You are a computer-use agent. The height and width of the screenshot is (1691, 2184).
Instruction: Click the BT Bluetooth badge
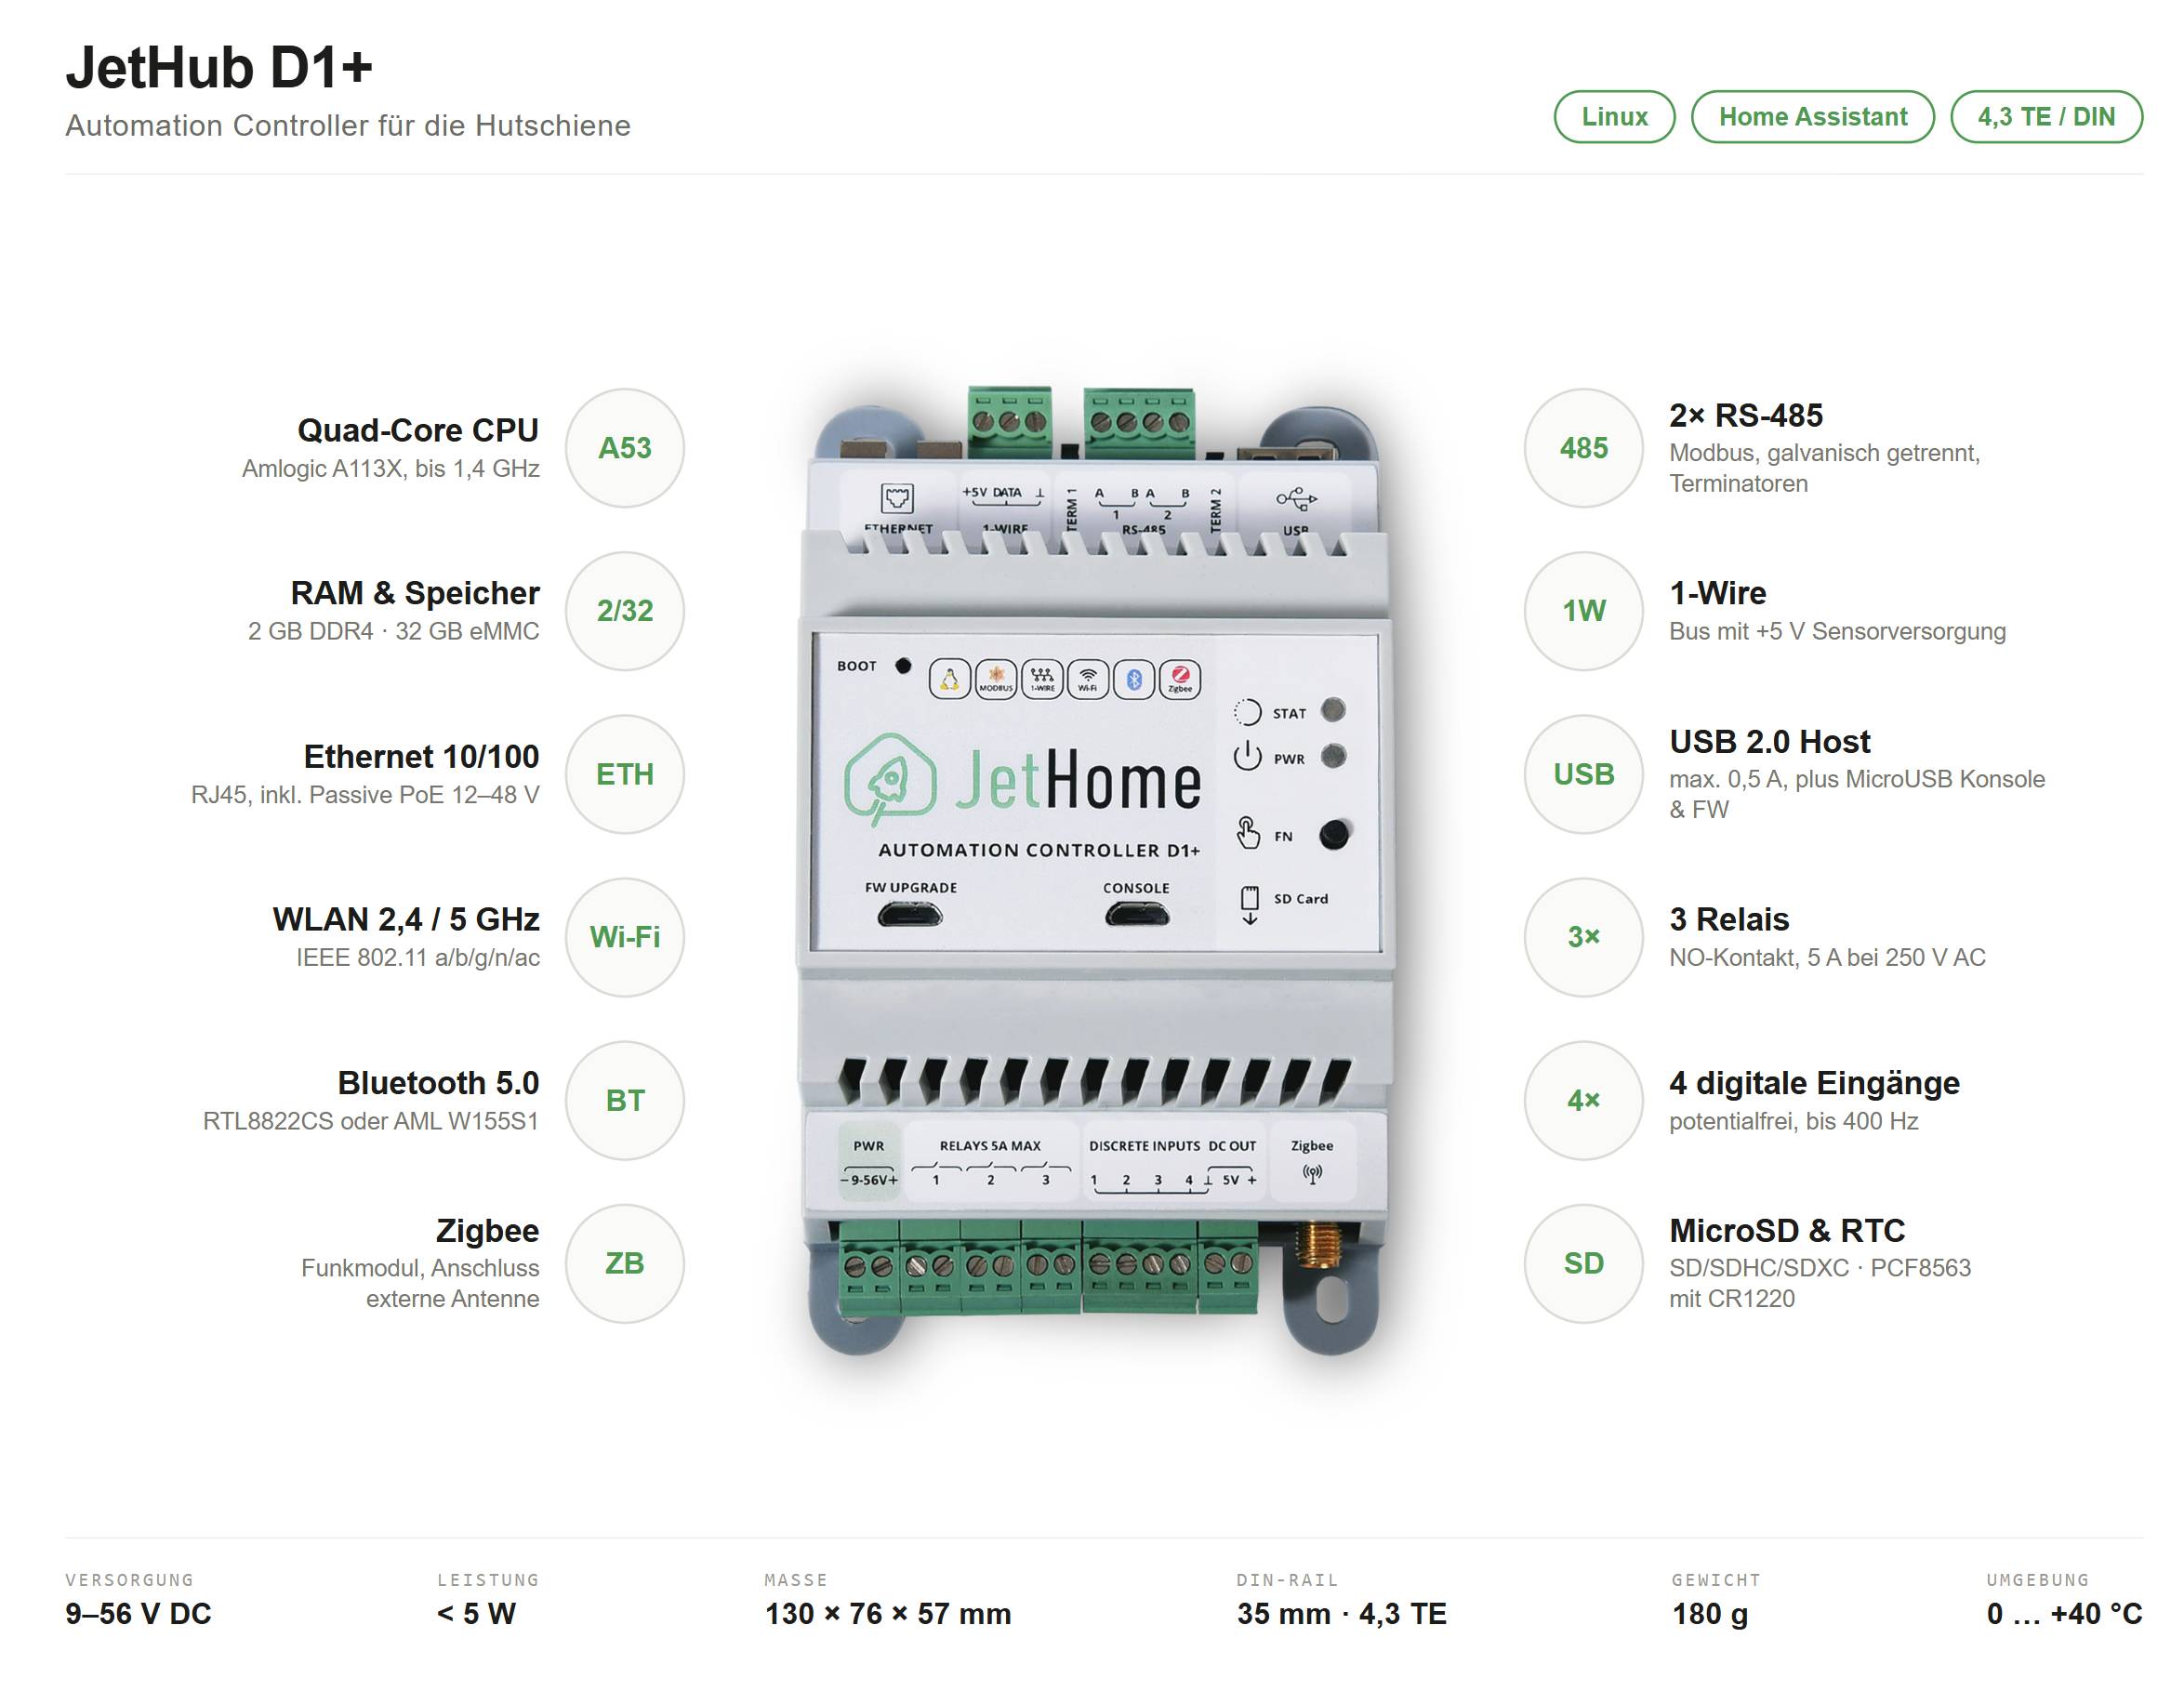pyautogui.click(x=625, y=1100)
